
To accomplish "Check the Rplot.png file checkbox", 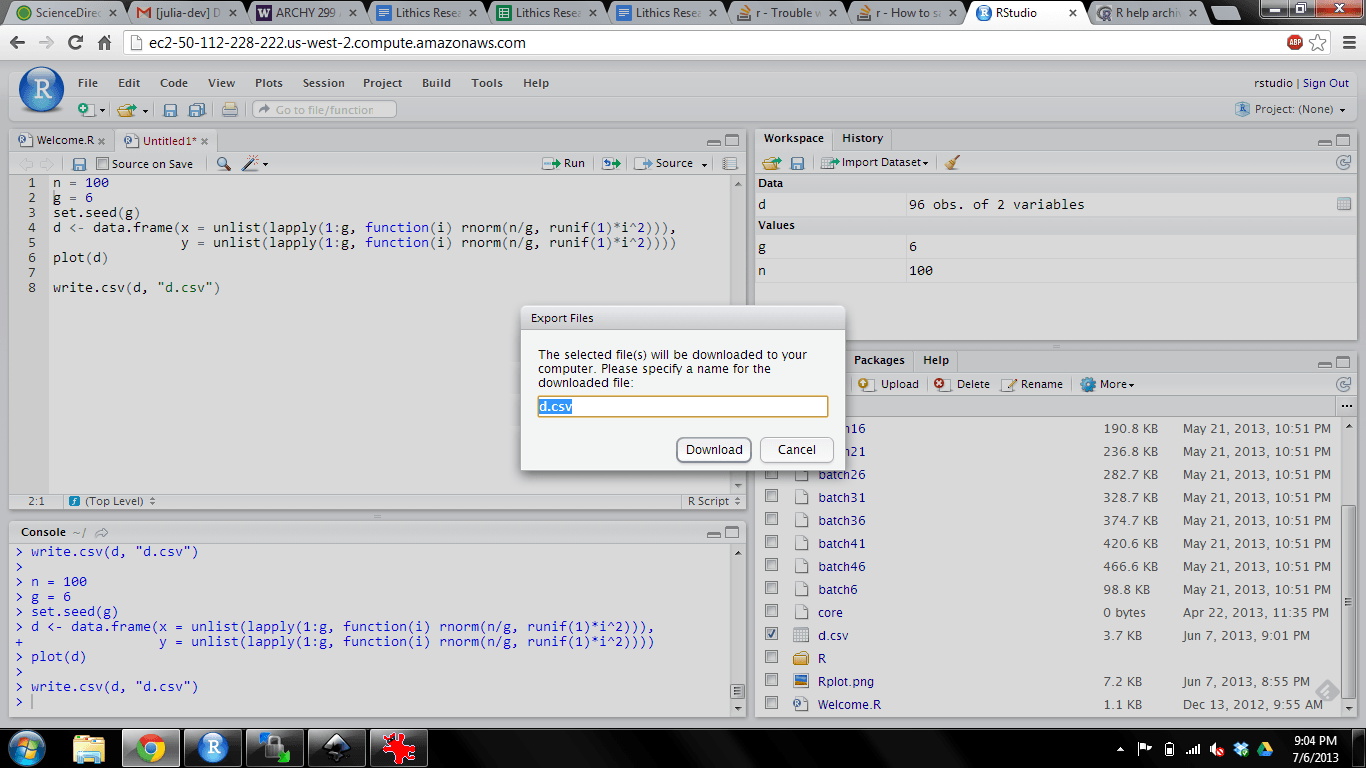I will pyautogui.click(x=771, y=680).
